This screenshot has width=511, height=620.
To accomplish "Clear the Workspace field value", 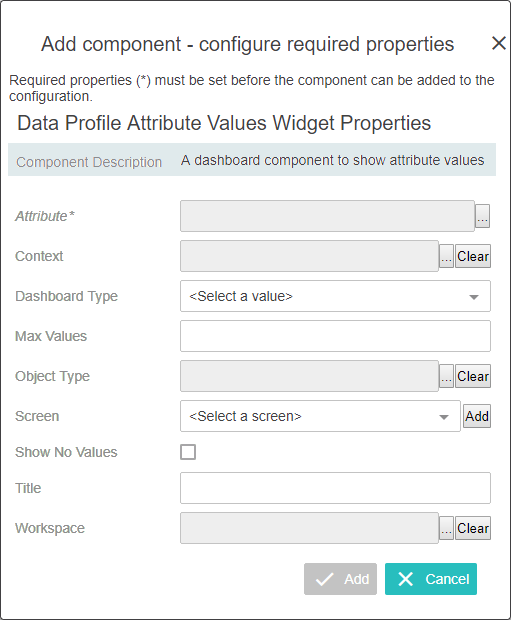I will pos(473,528).
